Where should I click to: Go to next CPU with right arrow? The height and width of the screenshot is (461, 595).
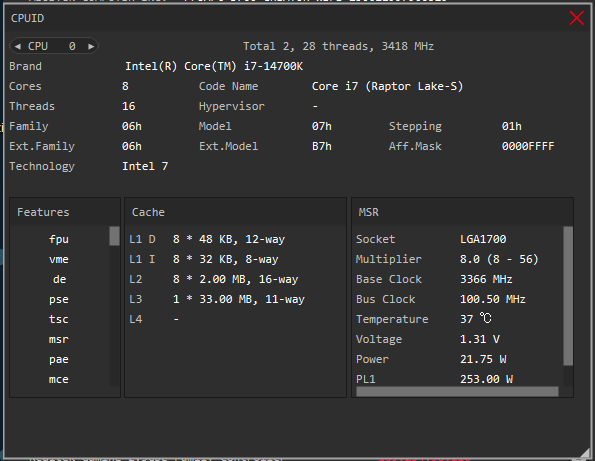tap(91, 46)
